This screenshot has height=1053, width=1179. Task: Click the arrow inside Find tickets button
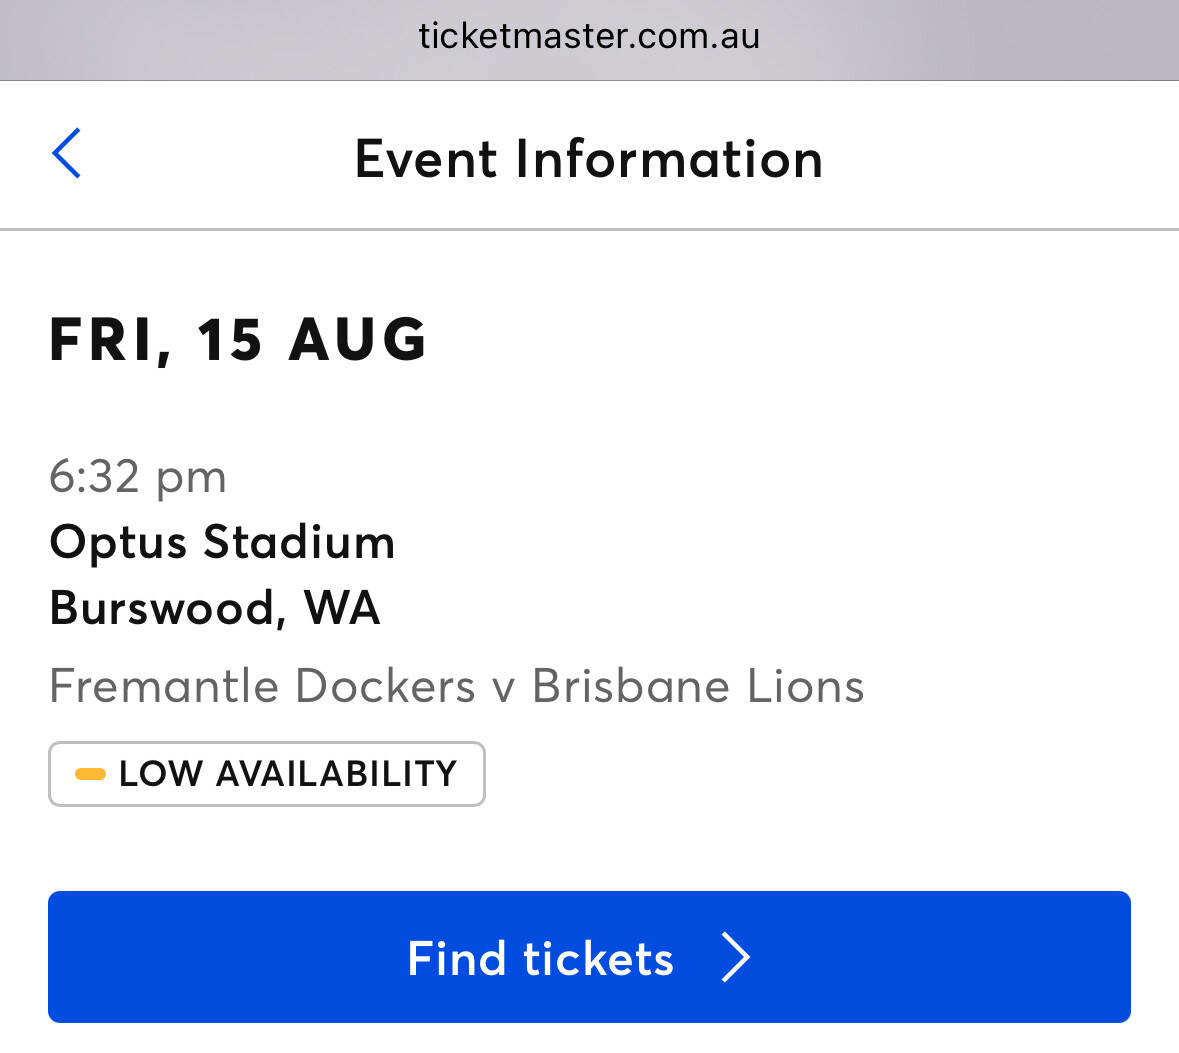coord(736,958)
